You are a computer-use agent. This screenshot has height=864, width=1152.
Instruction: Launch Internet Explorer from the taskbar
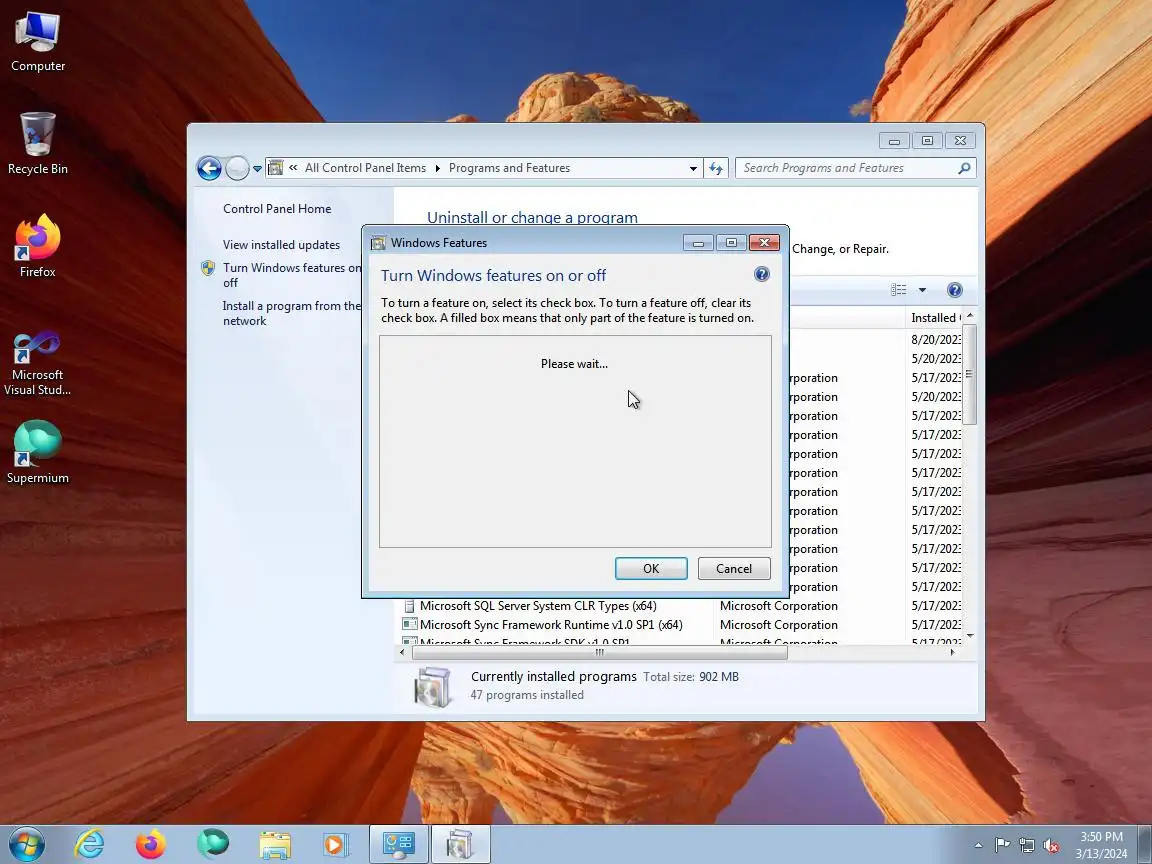[x=90, y=844]
